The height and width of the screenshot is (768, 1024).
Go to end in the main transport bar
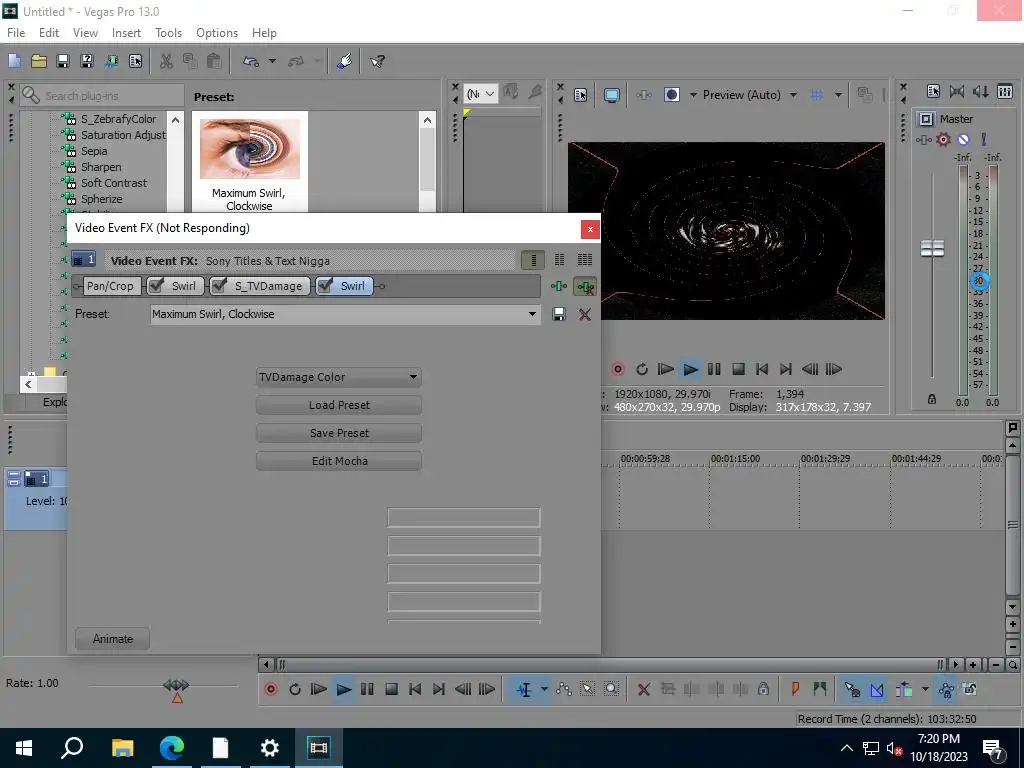point(439,689)
